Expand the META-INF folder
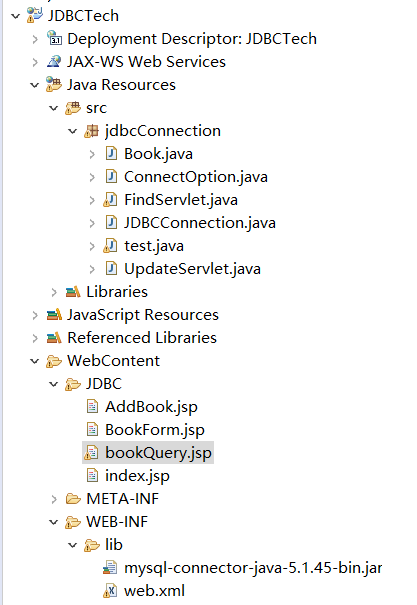Viewport: 417px width, 605px height. (x=54, y=499)
